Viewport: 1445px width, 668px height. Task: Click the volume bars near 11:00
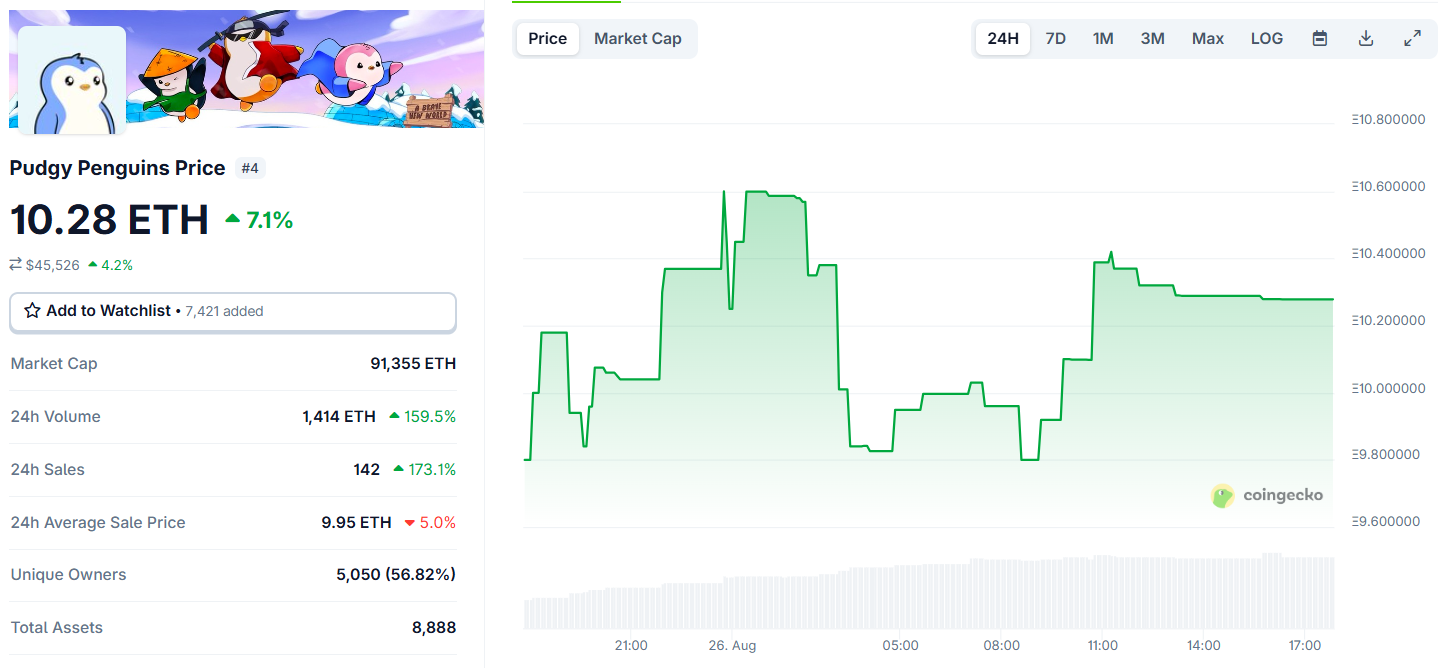click(x=1103, y=592)
